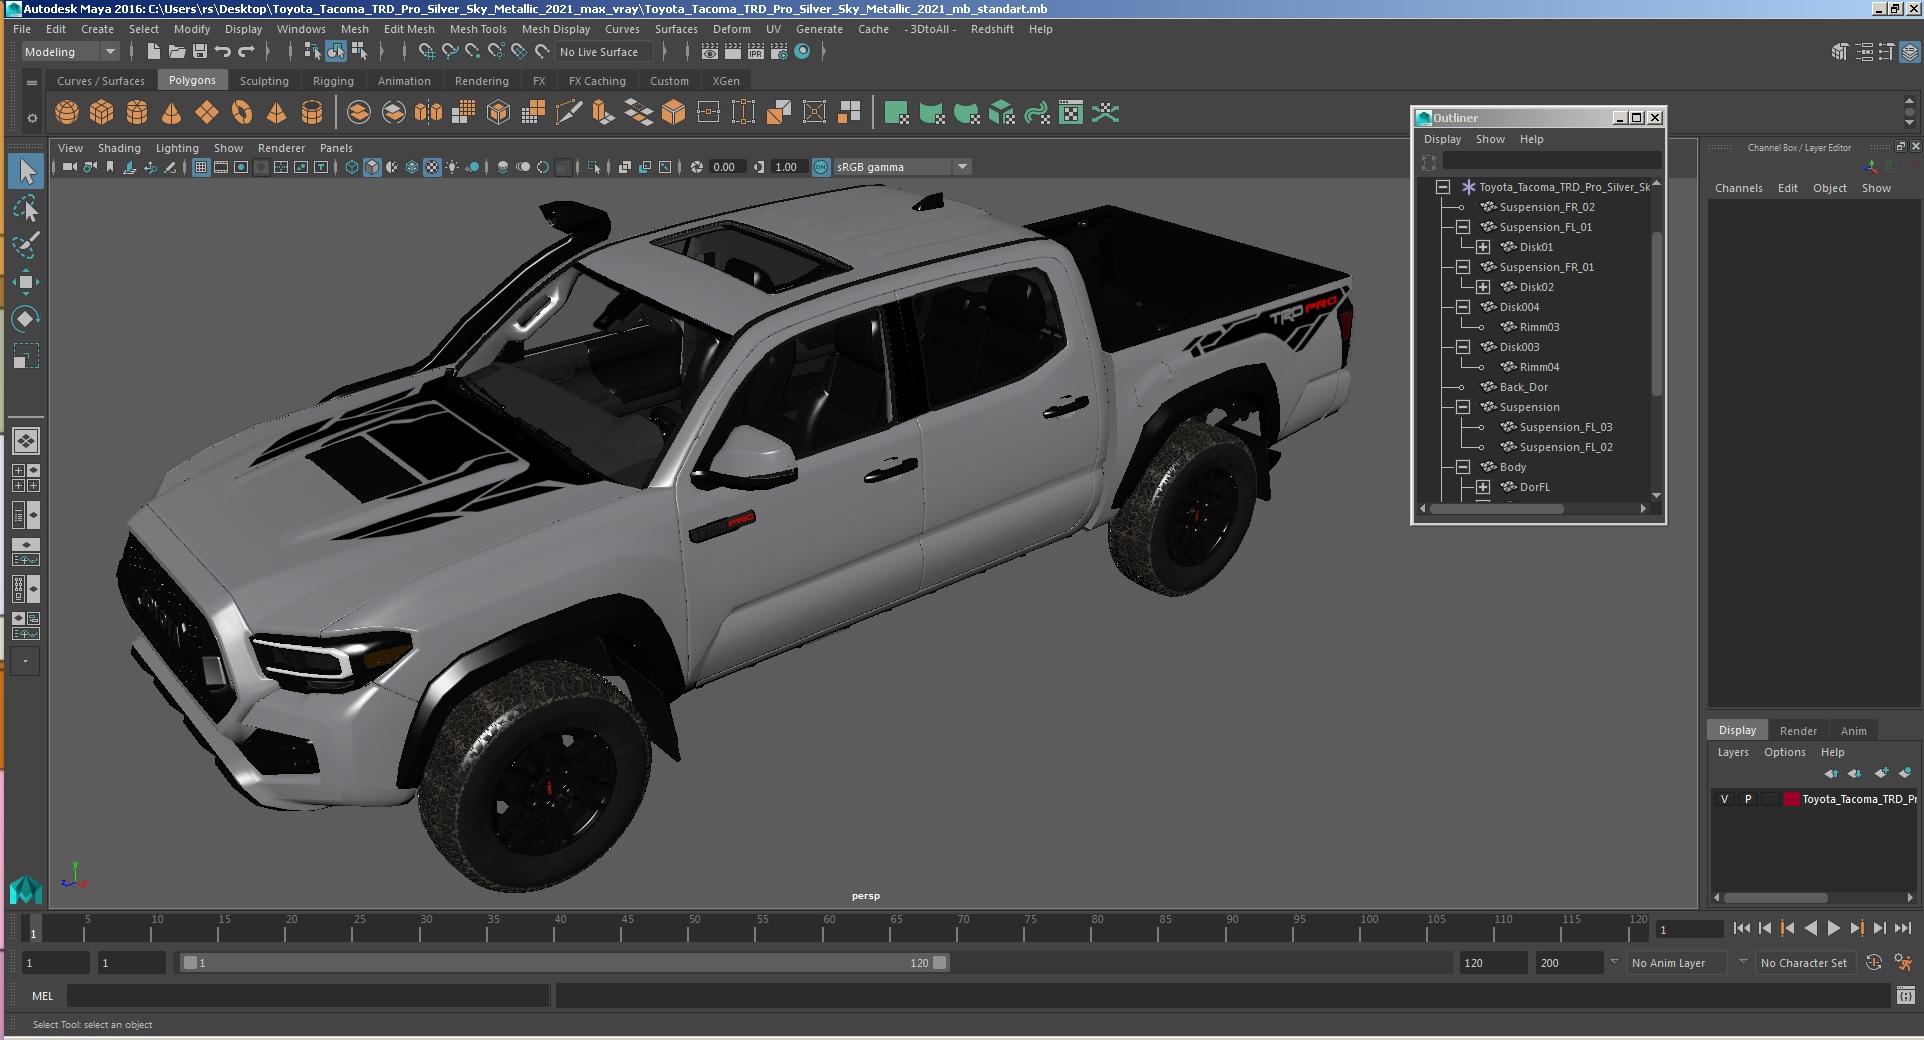Go to start of playback range
The height and width of the screenshot is (1040, 1924).
pos(1742,928)
